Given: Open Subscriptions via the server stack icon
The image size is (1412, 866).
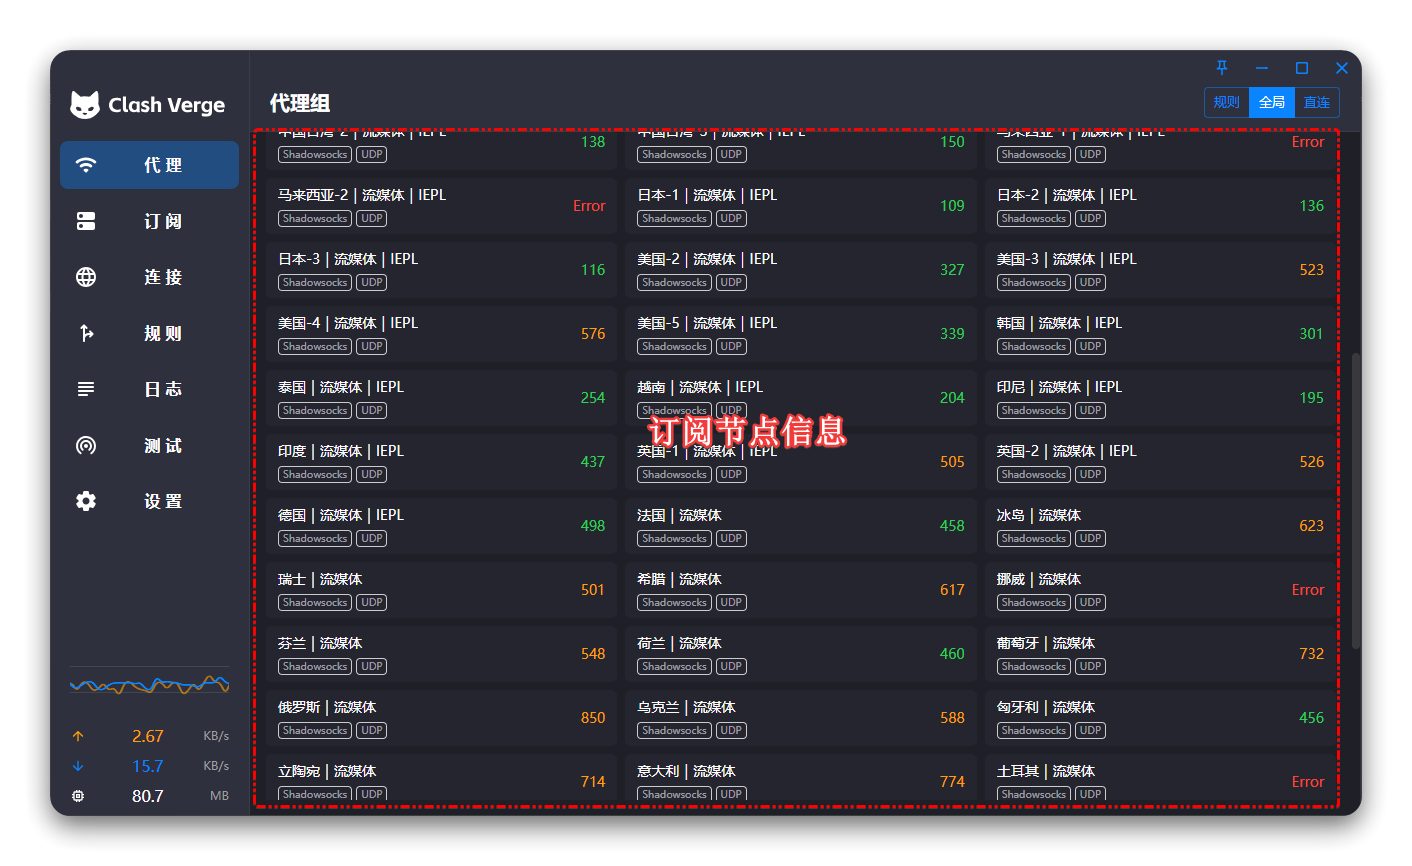Looking at the screenshot, I should click(x=87, y=221).
